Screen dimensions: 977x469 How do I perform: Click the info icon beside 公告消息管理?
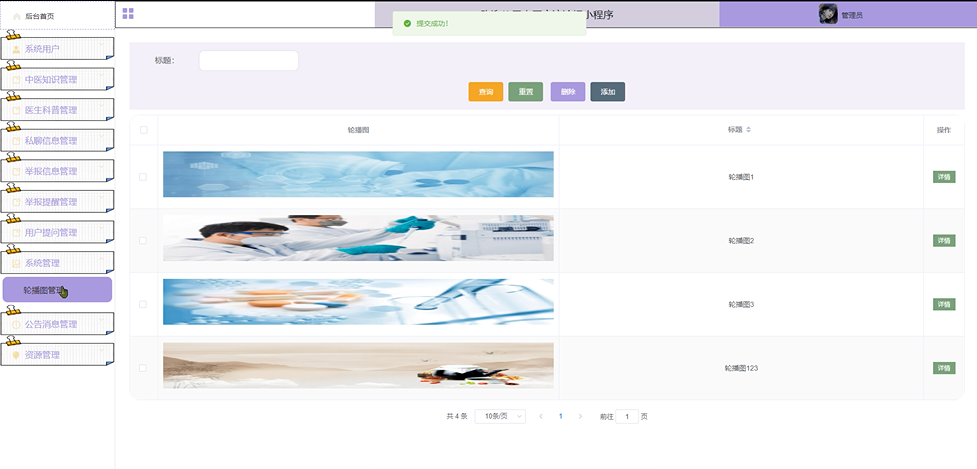[x=16, y=325]
